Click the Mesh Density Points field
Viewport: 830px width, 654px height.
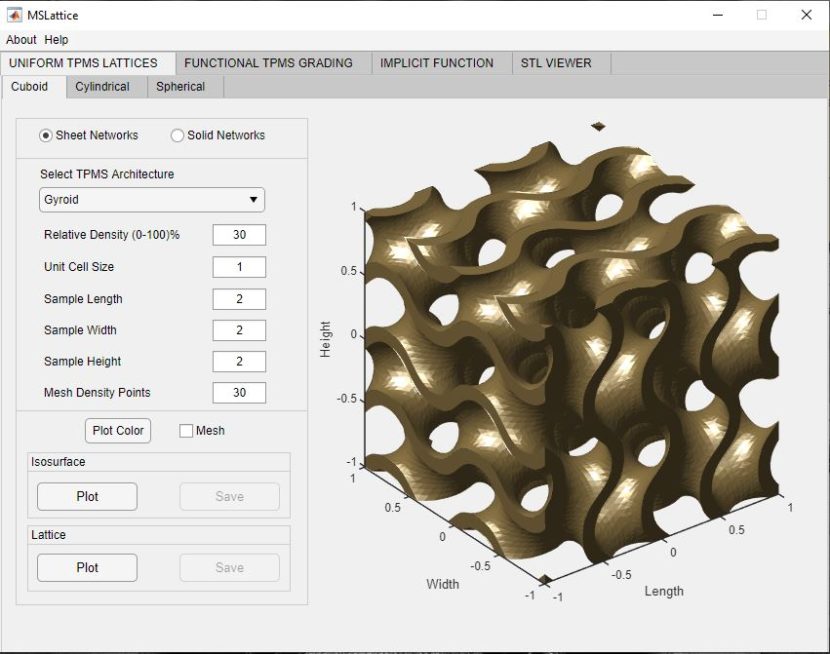tap(239, 393)
